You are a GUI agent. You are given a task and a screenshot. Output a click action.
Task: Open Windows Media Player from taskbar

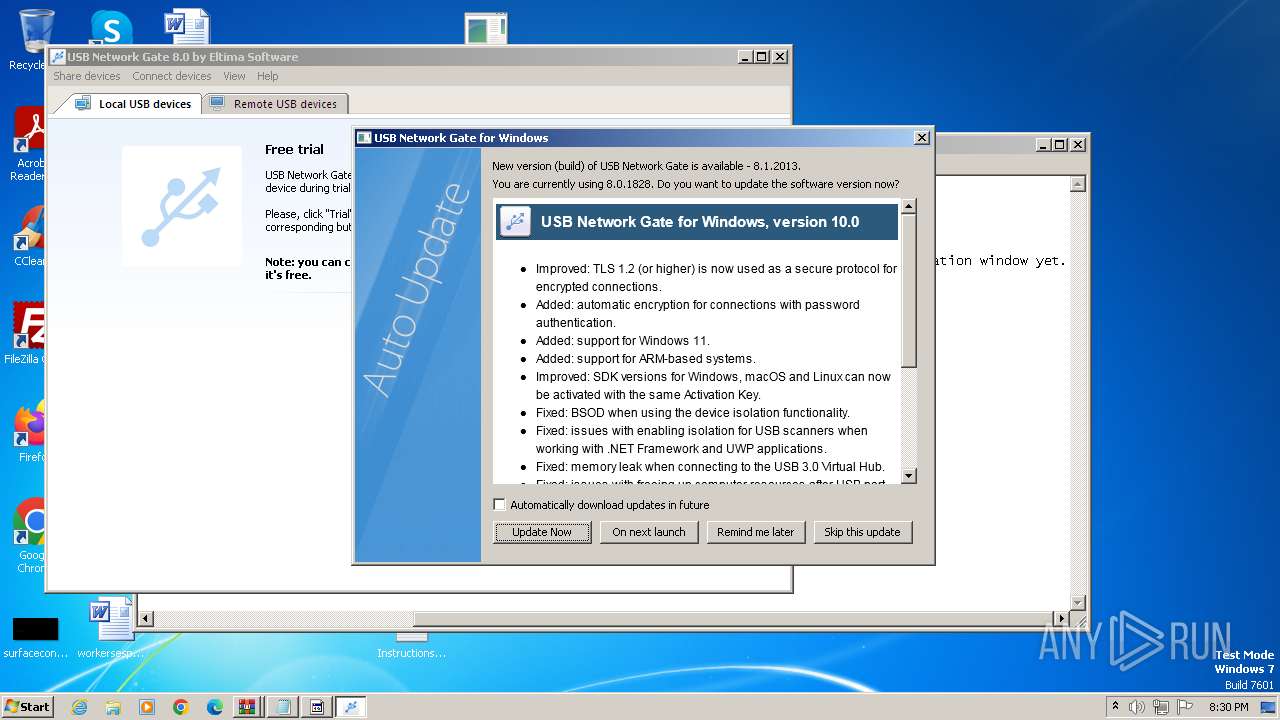[x=147, y=706]
